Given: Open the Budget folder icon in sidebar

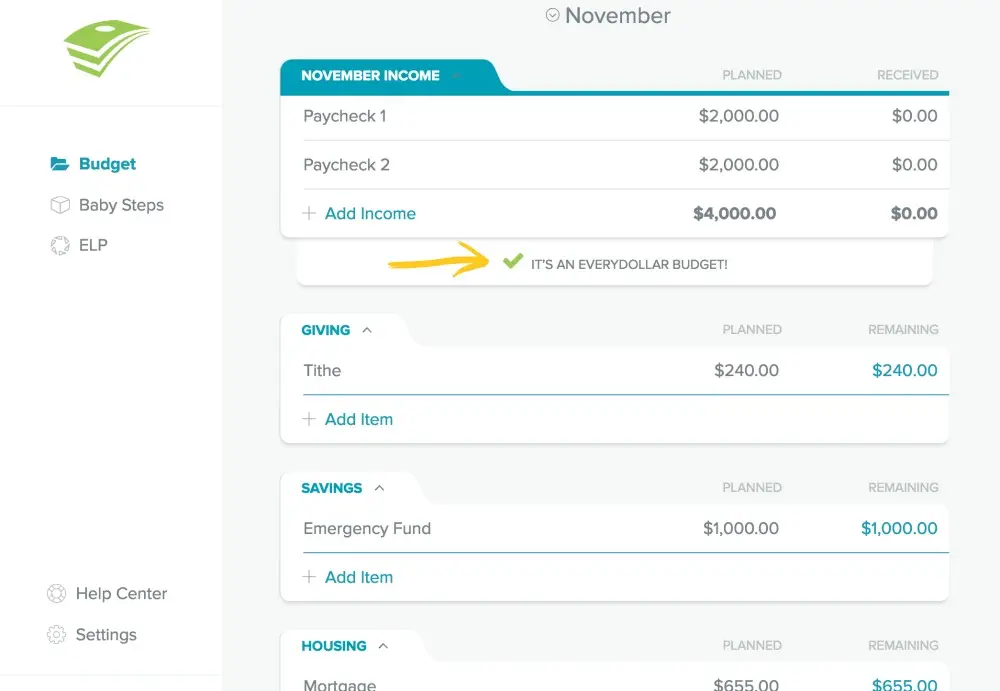Looking at the screenshot, I should tap(60, 164).
